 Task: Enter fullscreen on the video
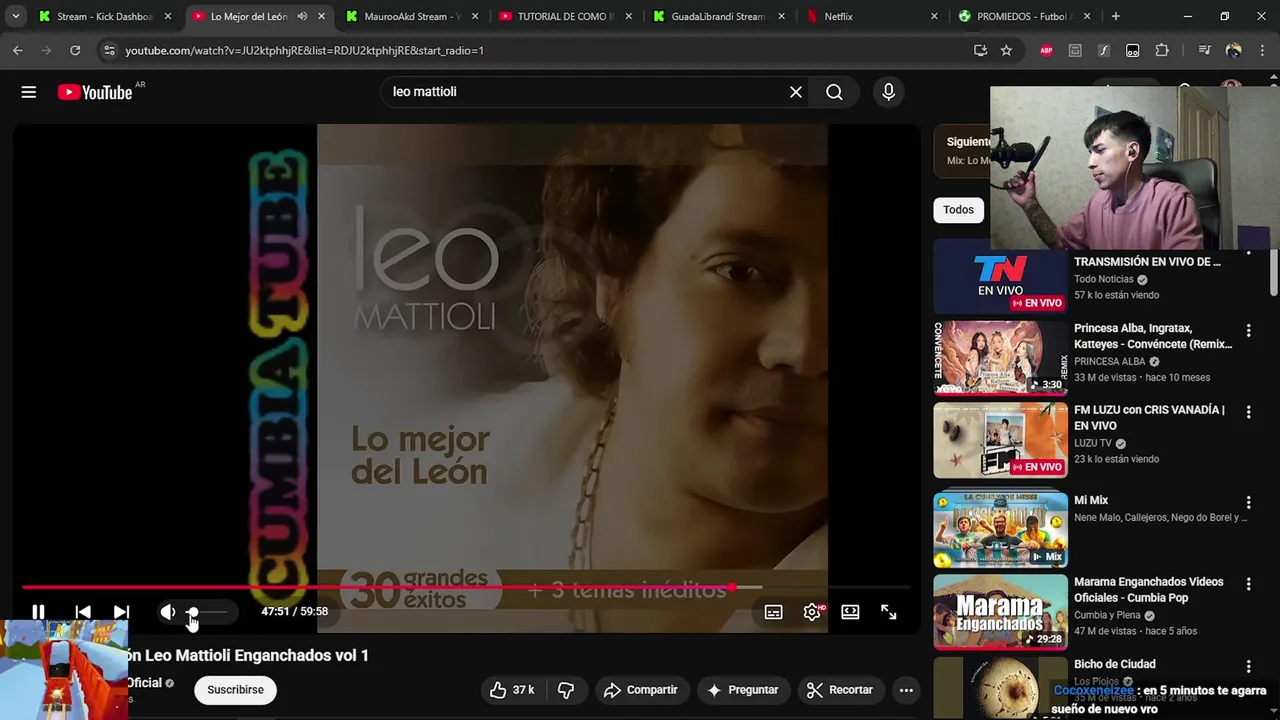click(x=888, y=612)
